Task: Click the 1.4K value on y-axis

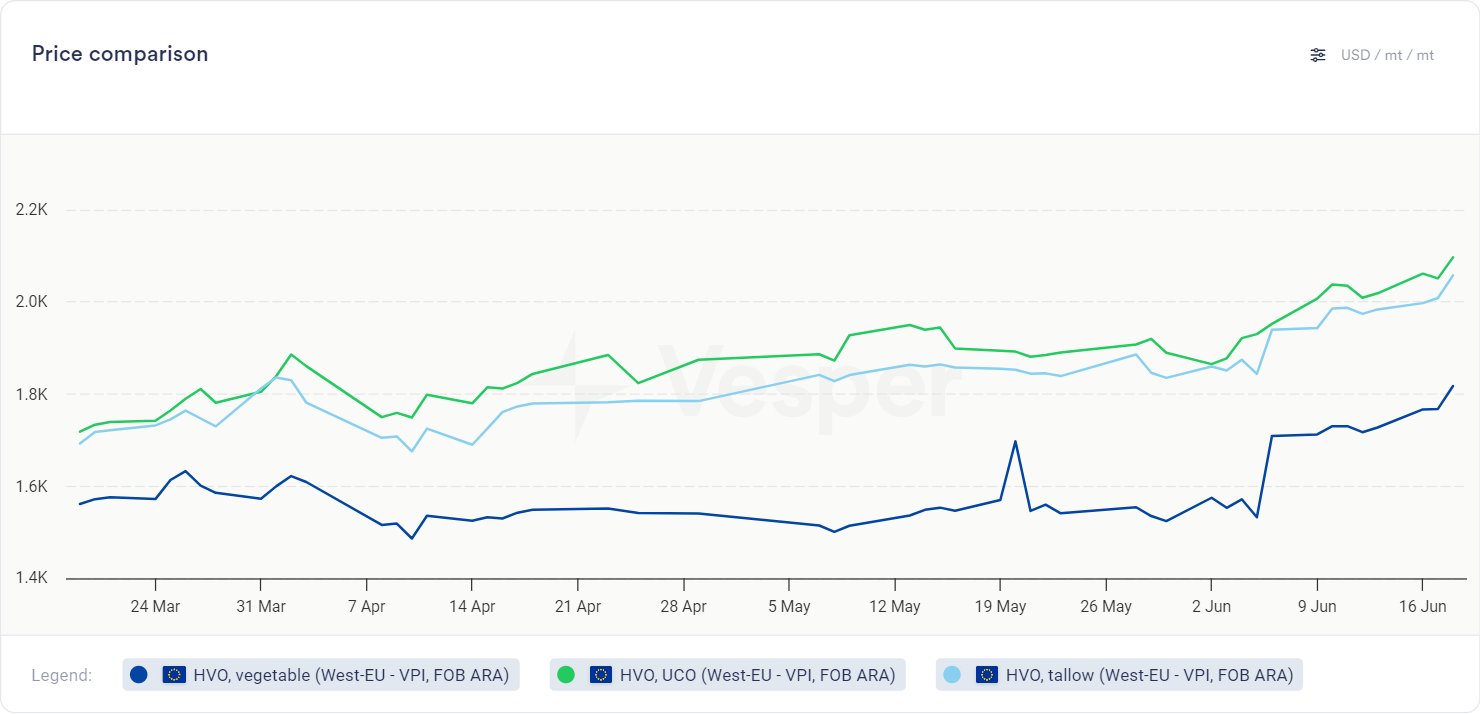Action: pyautogui.click(x=31, y=579)
